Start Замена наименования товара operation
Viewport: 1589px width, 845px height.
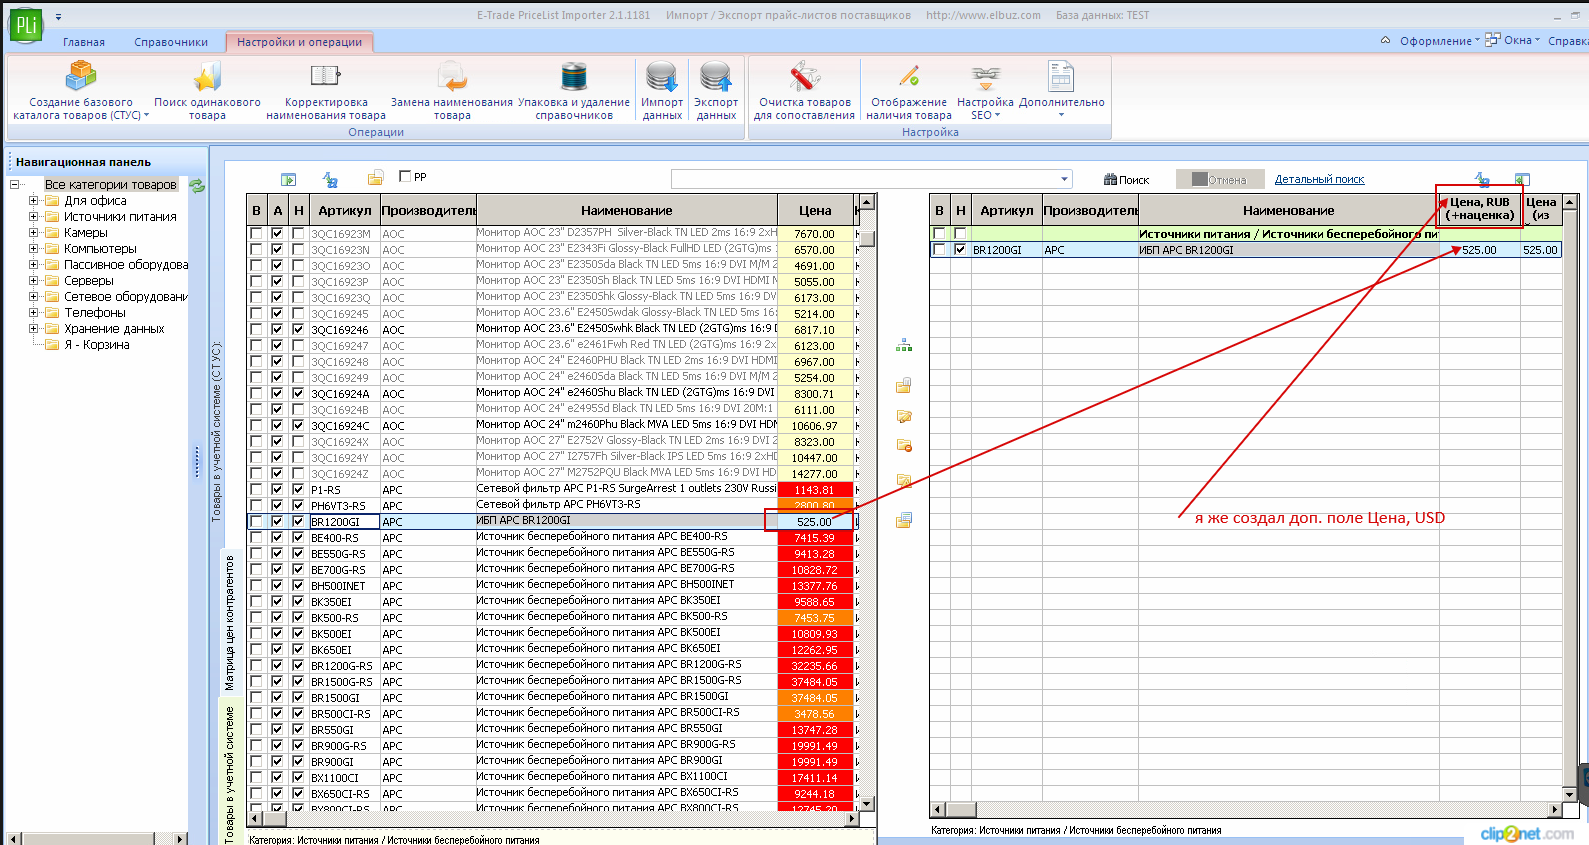point(452,90)
